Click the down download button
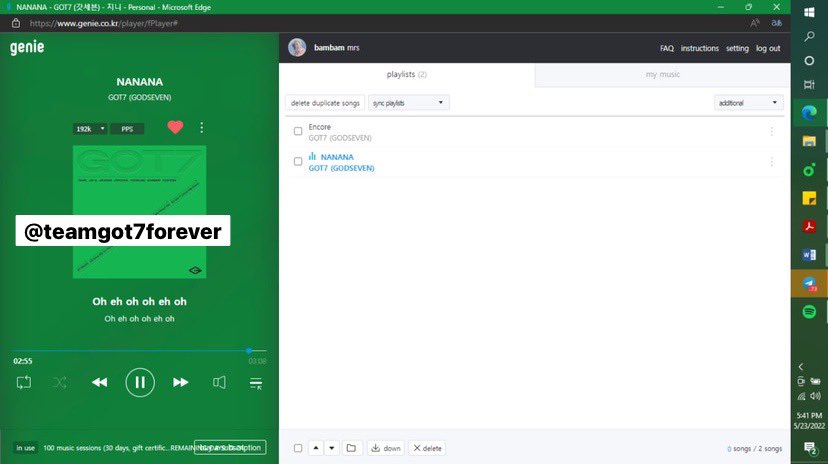828x464 pixels. (x=386, y=448)
